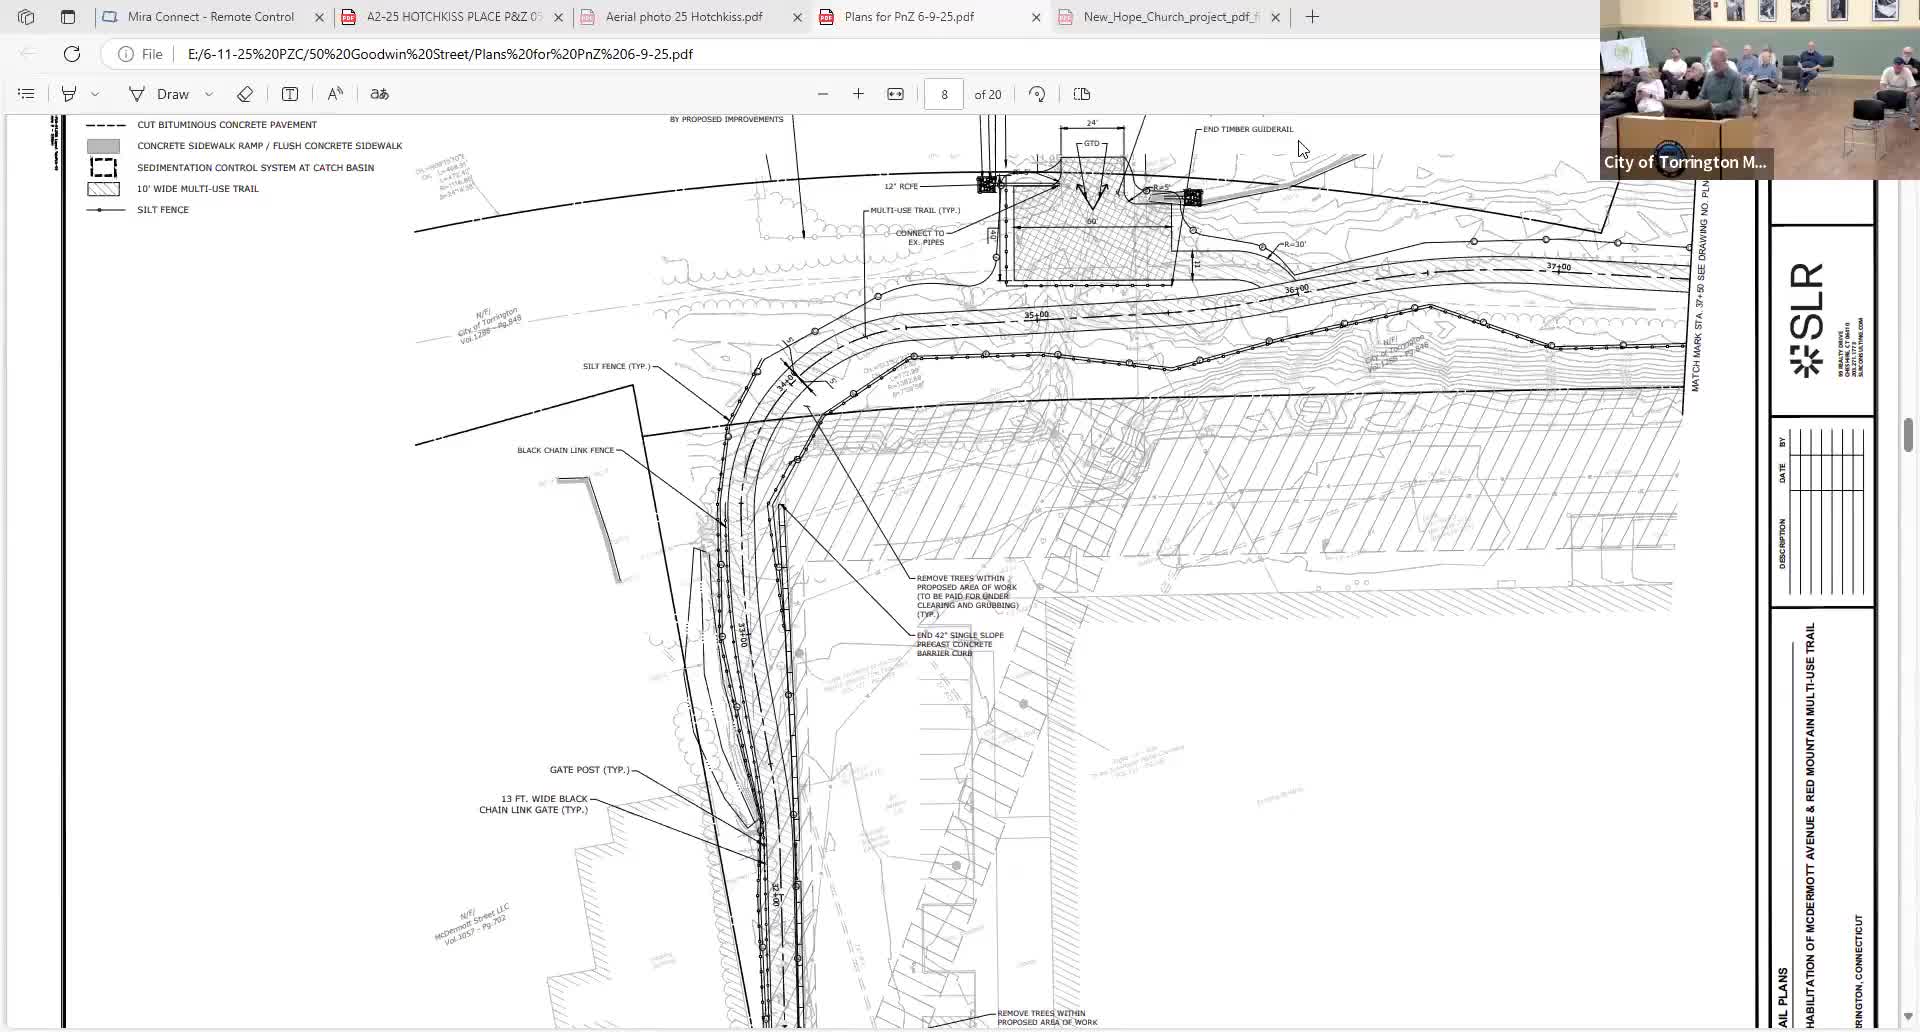Click the page number input field

[944, 94]
